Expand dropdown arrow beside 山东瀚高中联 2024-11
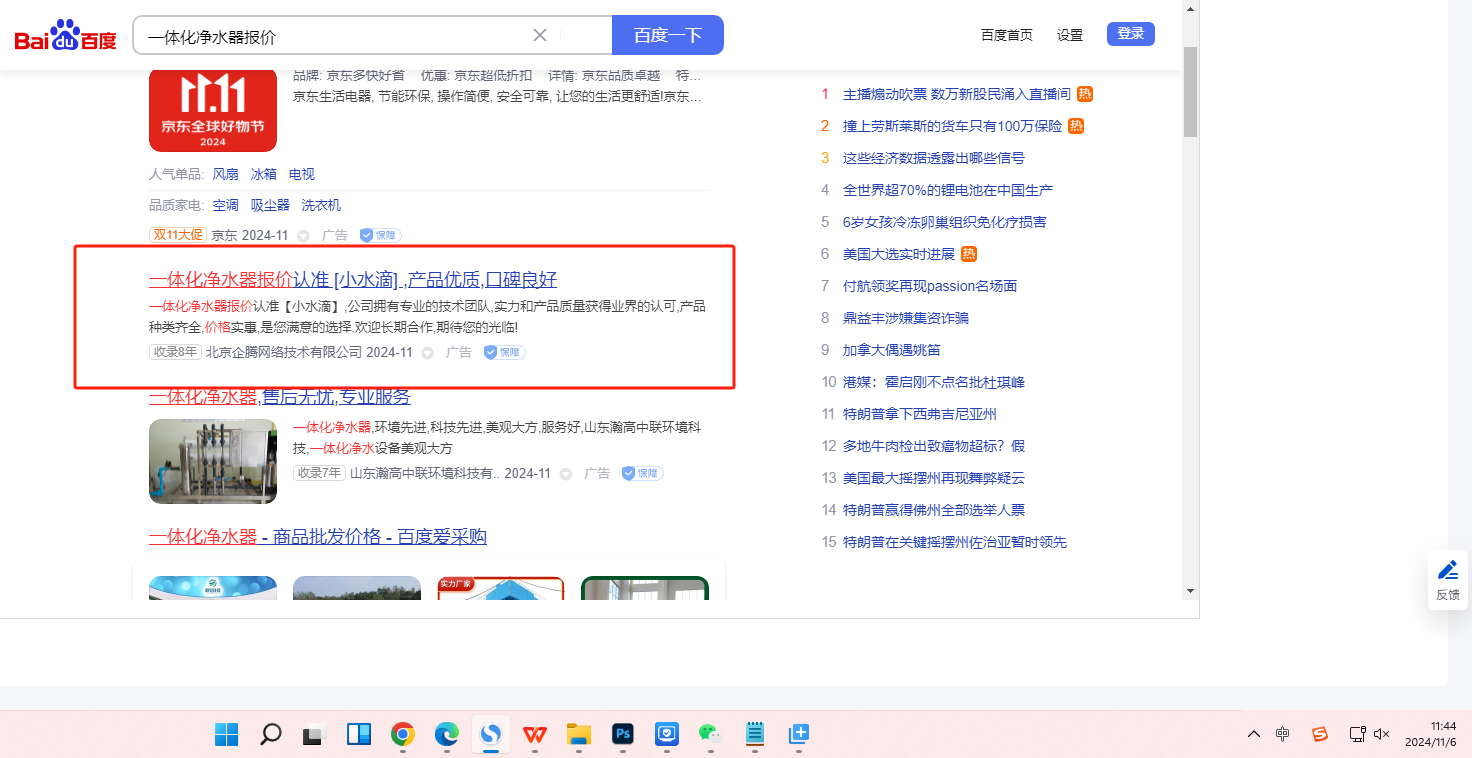 click(x=566, y=474)
